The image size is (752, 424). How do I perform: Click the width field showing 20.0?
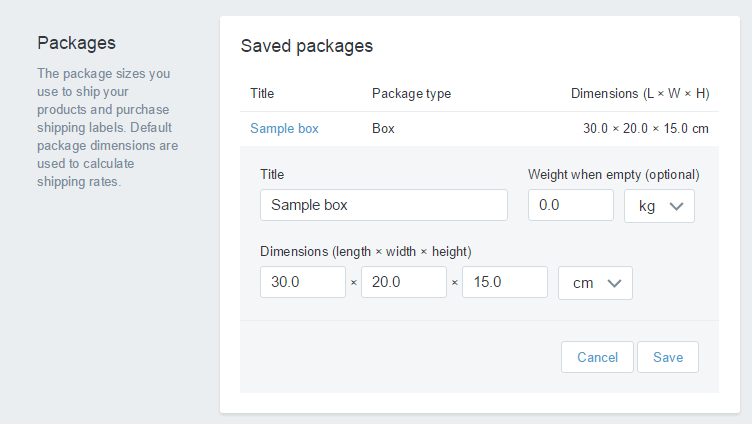(x=403, y=282)
